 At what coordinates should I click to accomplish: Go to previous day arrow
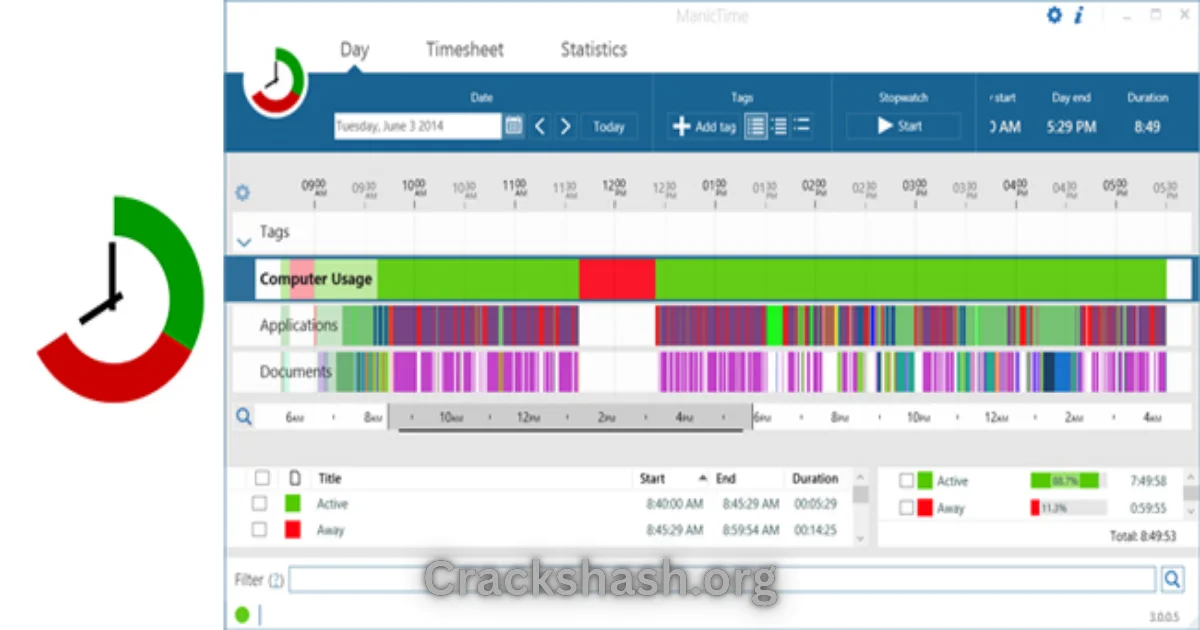coord(540,126)
